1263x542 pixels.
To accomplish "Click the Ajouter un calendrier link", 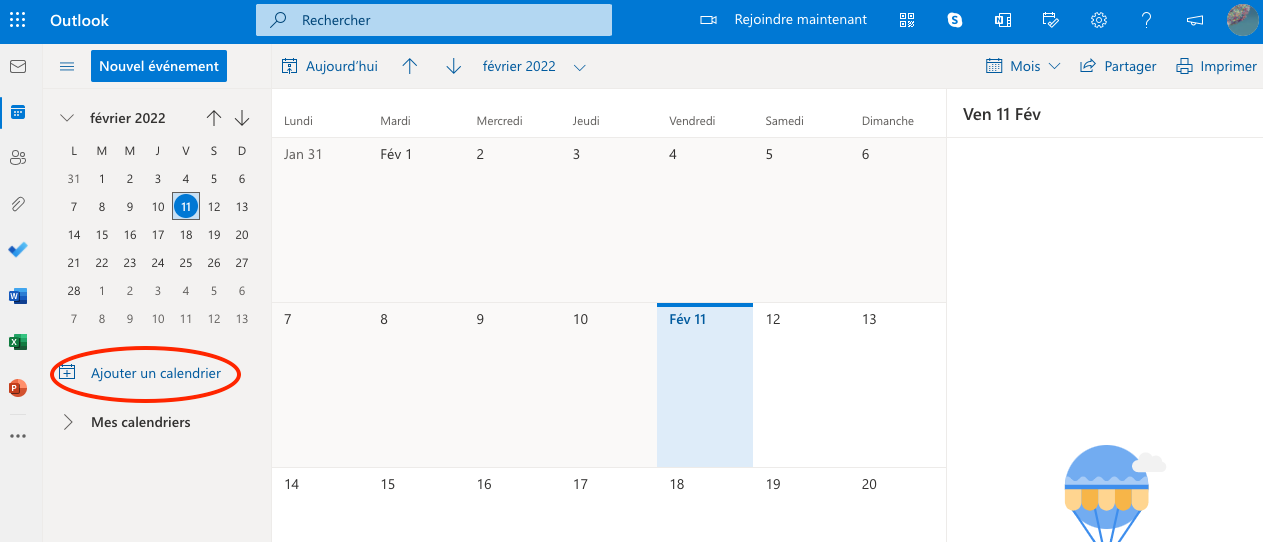I will pyautogui.click(x=155, y=374).
